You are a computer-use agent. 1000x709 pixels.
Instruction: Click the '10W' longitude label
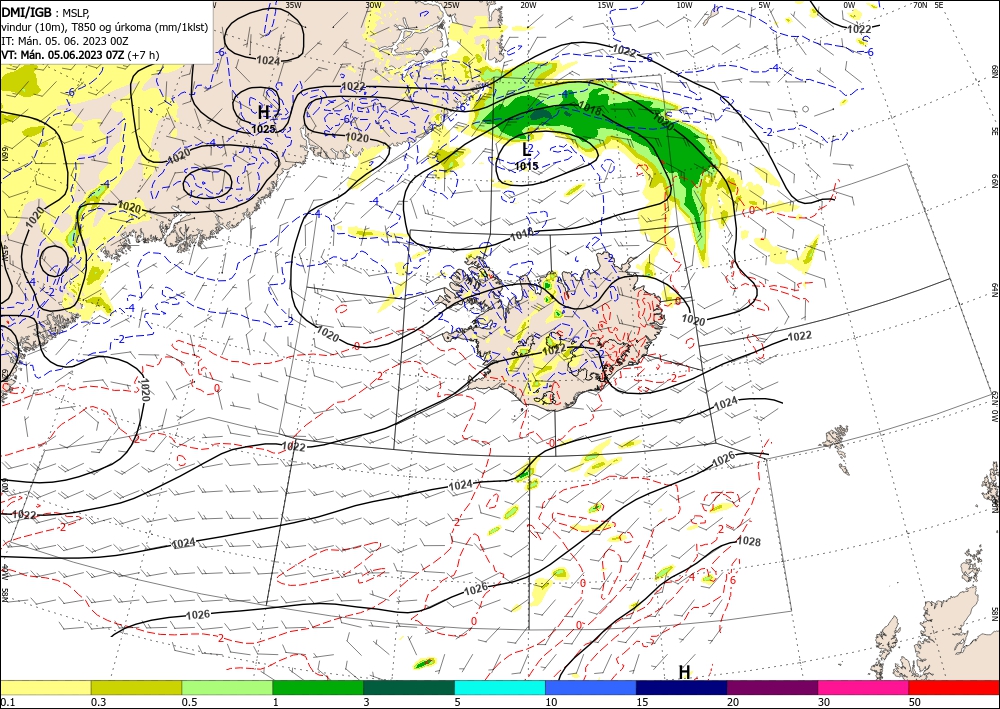pyautogui.click(x=684, y=5)
